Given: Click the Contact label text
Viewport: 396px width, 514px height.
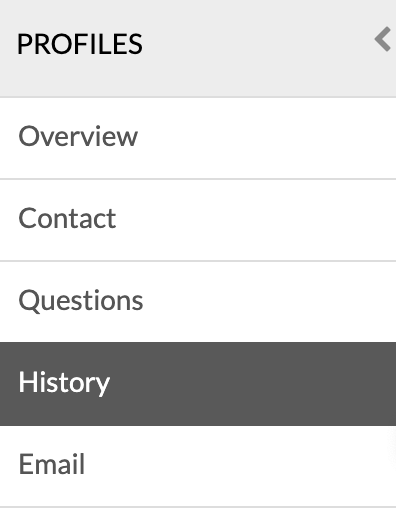Looking at the screenshot, I should (67, 218).
